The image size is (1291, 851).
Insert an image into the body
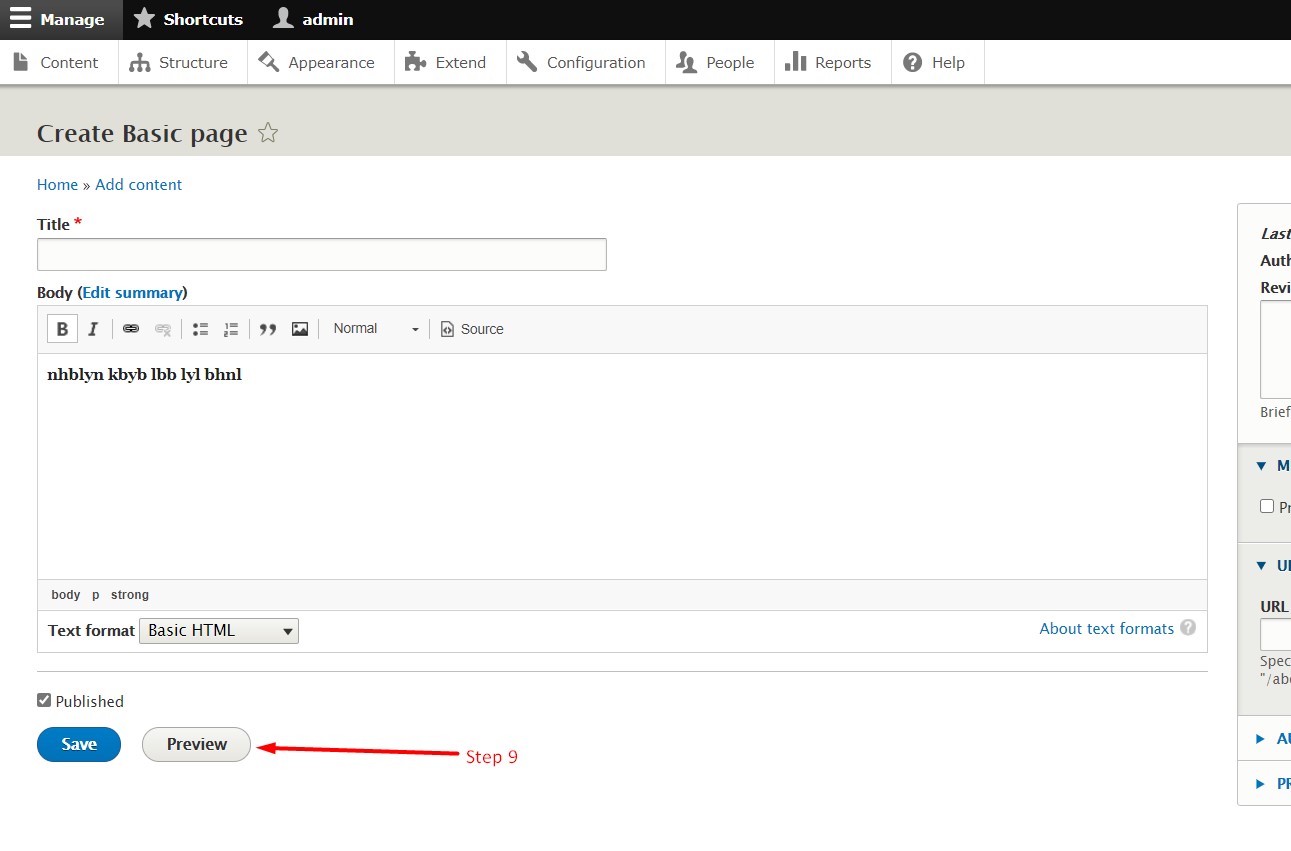(300, 329)
